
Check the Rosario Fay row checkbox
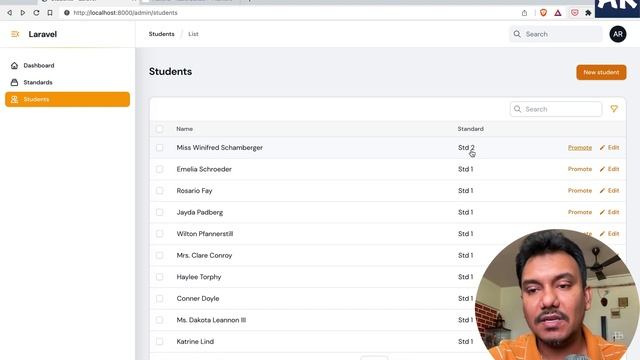[x=160, y=191]
